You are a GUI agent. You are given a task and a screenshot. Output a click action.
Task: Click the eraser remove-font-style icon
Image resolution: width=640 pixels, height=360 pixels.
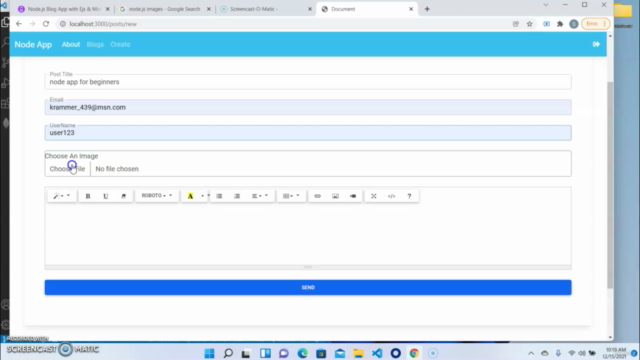pyautogui.click(x=123, y=196)
